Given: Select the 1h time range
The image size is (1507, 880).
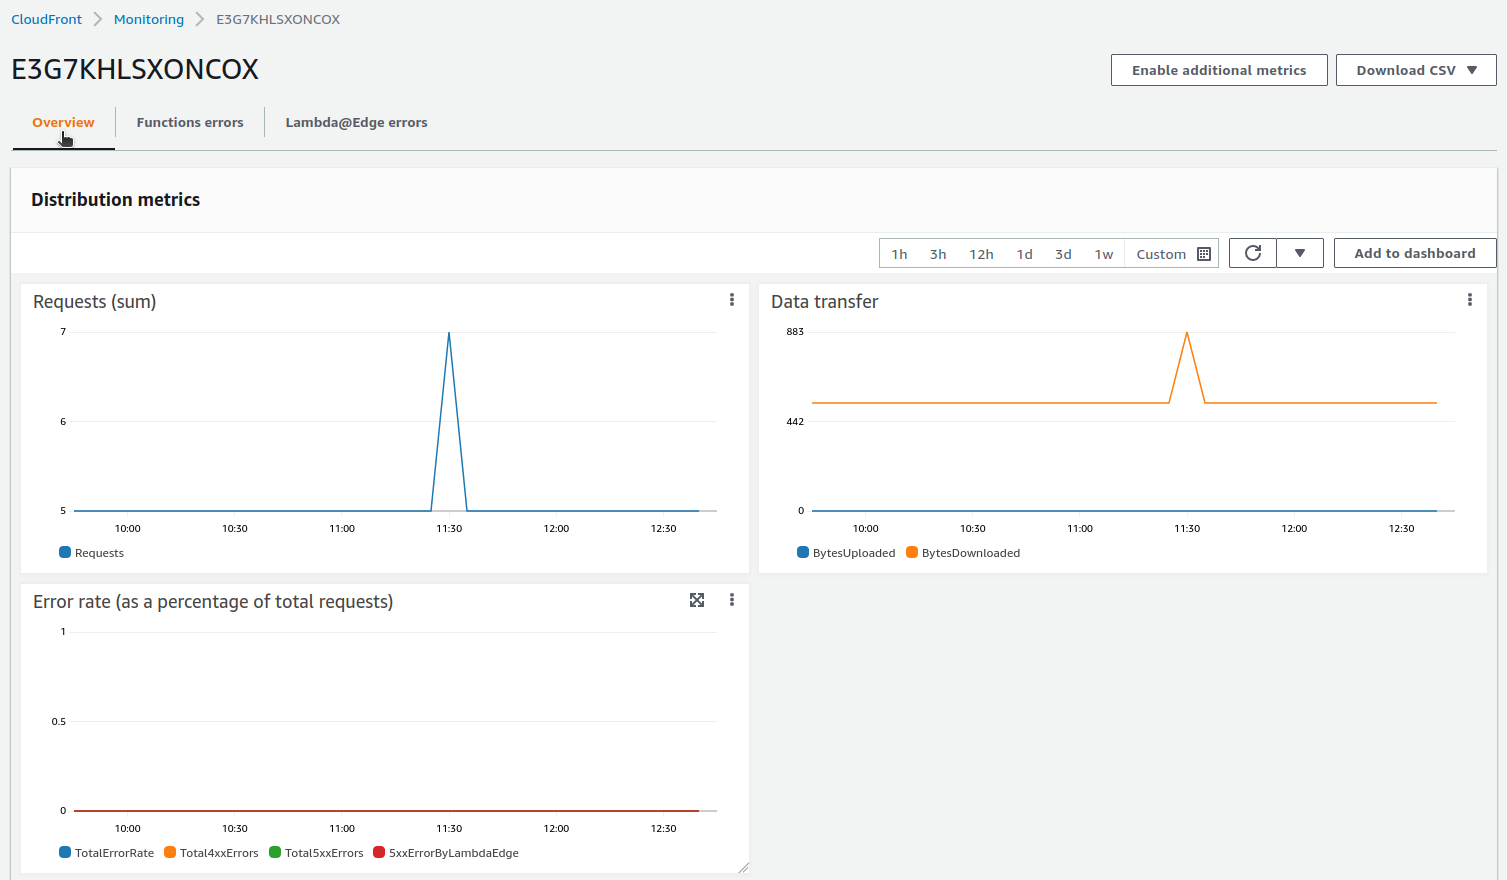Looking at the screenshot, I should click(899, 254).
